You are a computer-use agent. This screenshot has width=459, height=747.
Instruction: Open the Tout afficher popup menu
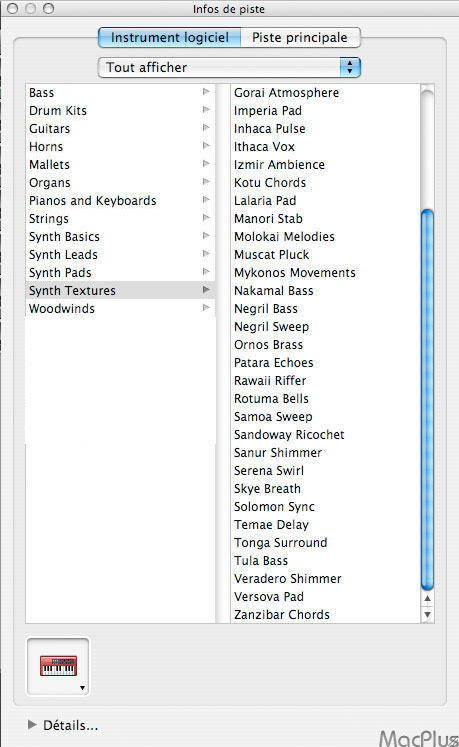(229, 67)
